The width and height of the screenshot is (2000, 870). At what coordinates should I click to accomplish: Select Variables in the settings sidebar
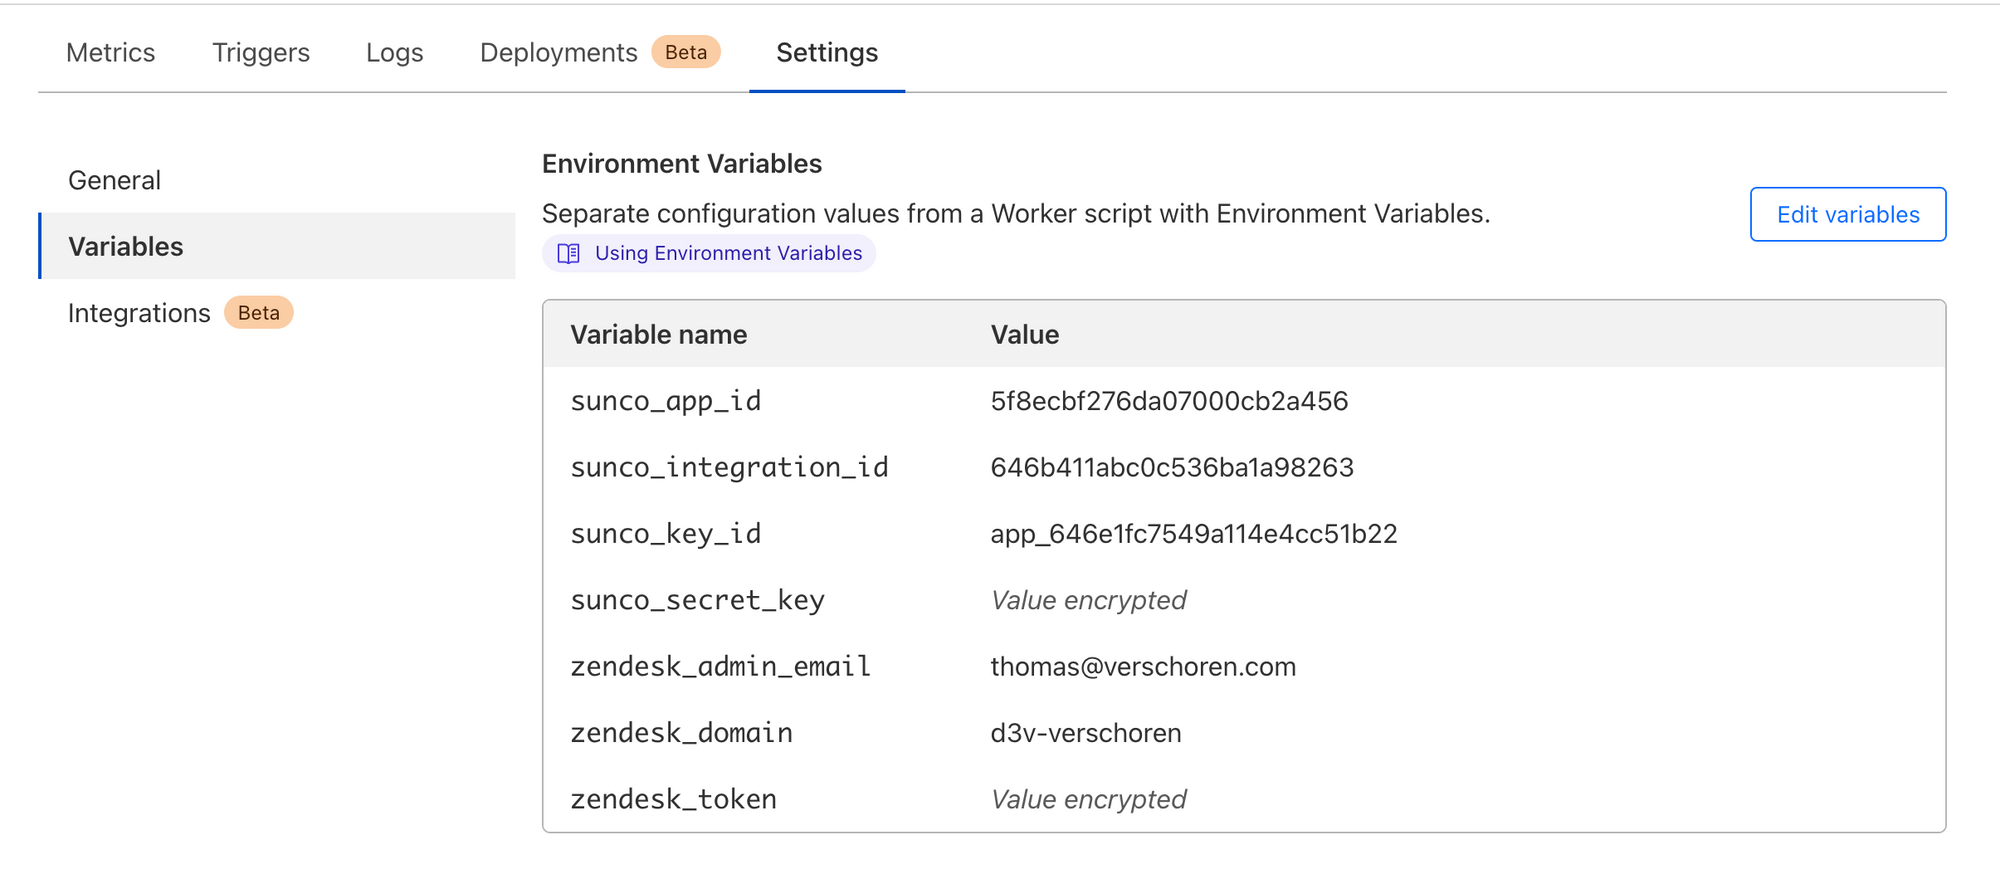click(126, 246)
